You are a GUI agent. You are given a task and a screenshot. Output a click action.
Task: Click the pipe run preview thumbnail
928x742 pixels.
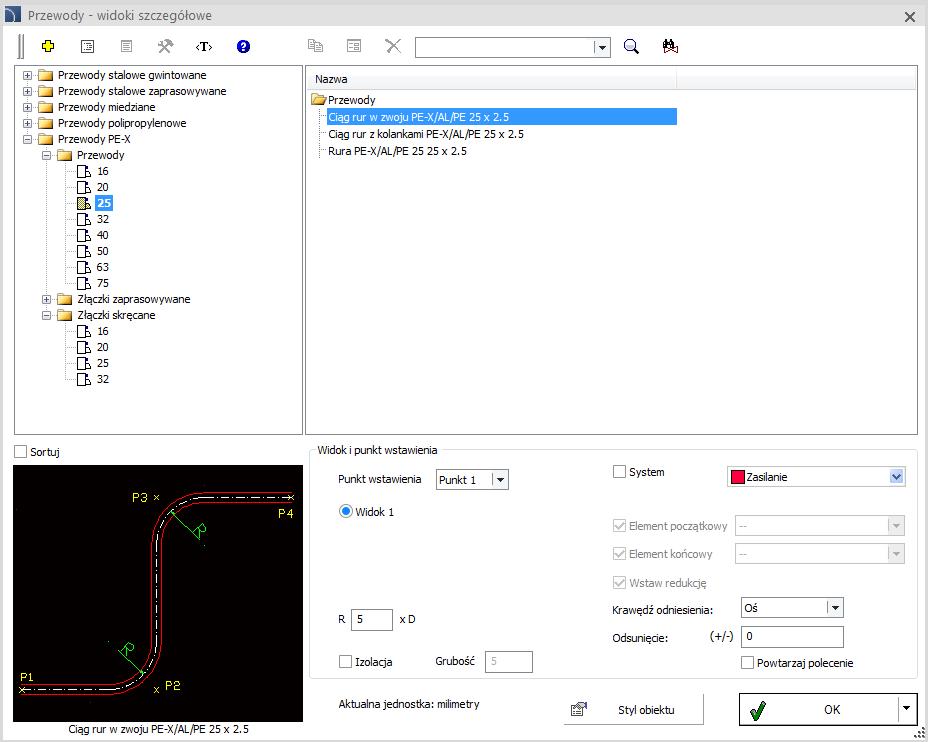pyautogui.click(x=158, y=593)
